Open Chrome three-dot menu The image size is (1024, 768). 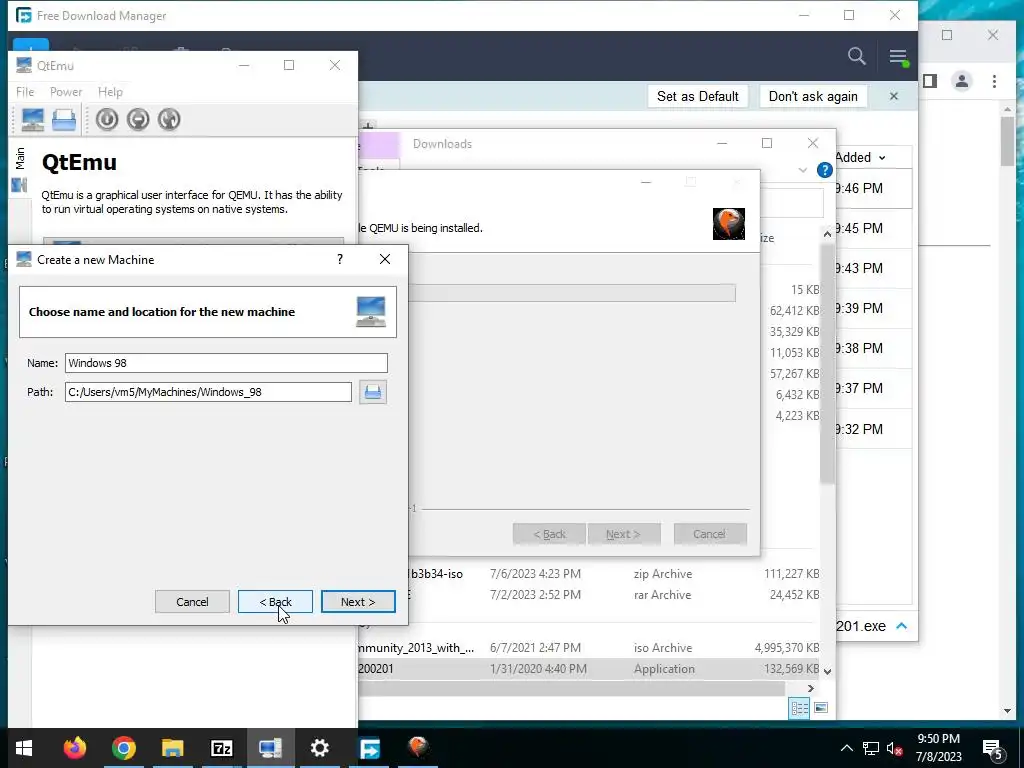click(x=994, y=81)
